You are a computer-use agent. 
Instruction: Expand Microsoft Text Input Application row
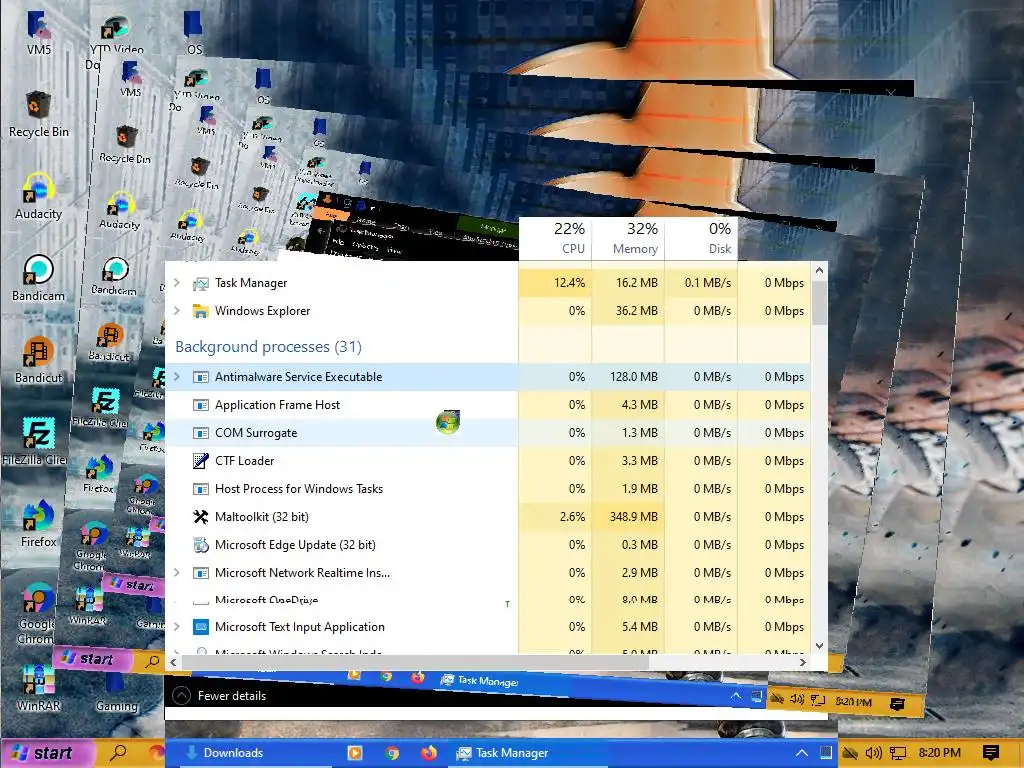pyautogui.click(x=177, y=627)
